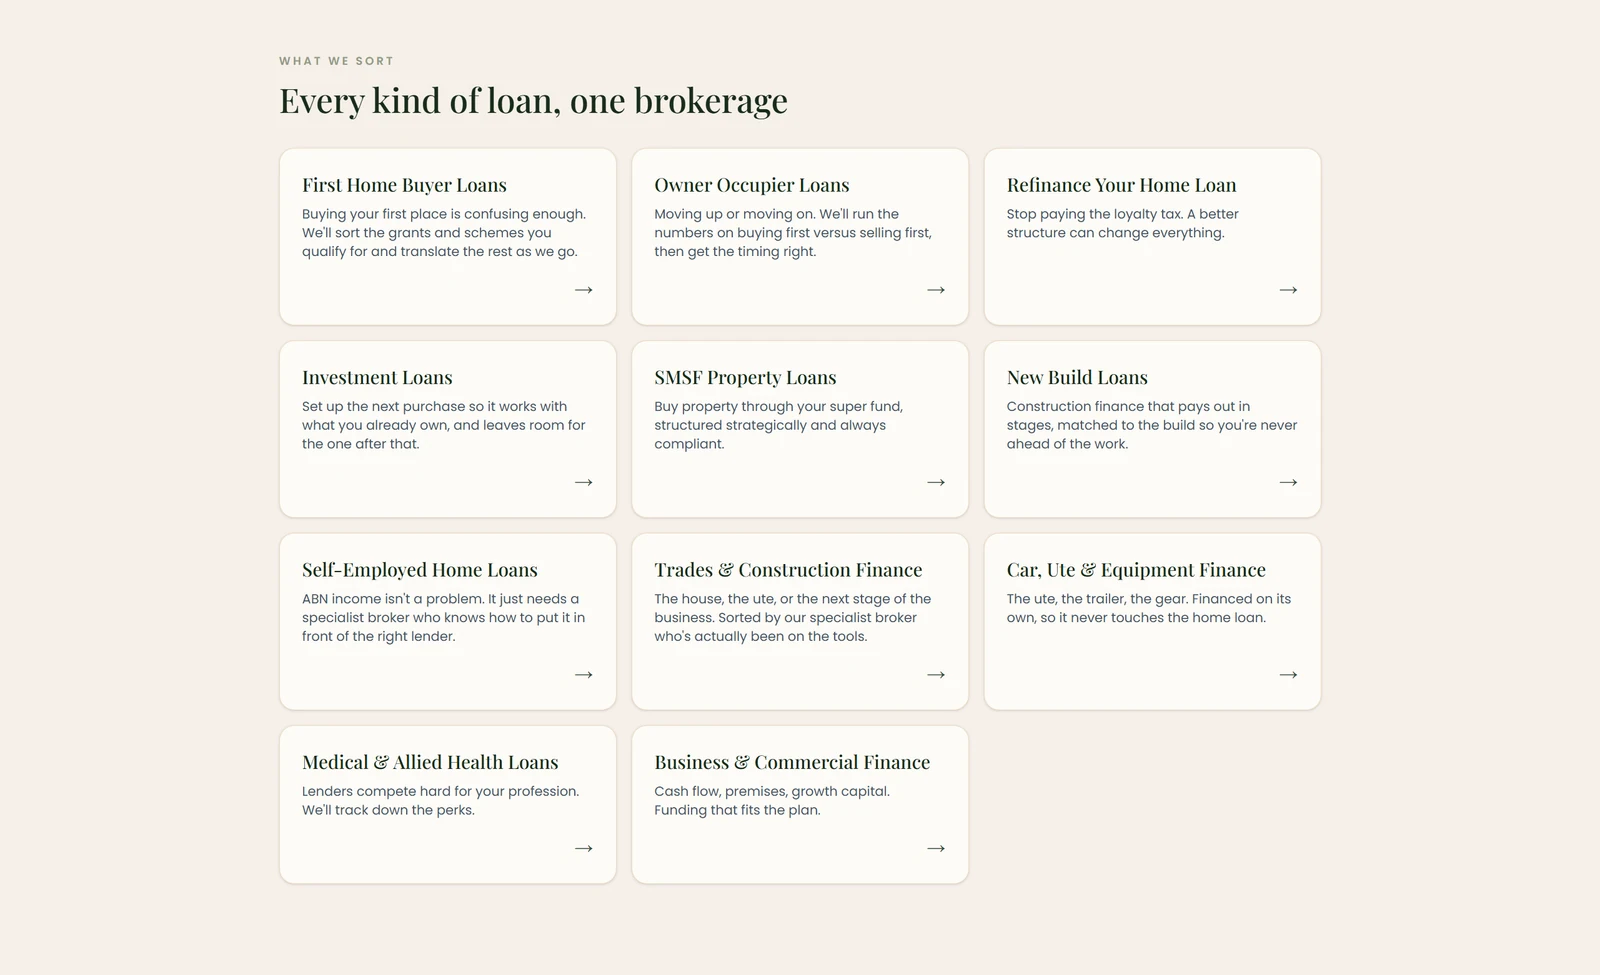Open the Owner Occupier Loans title

752,185
